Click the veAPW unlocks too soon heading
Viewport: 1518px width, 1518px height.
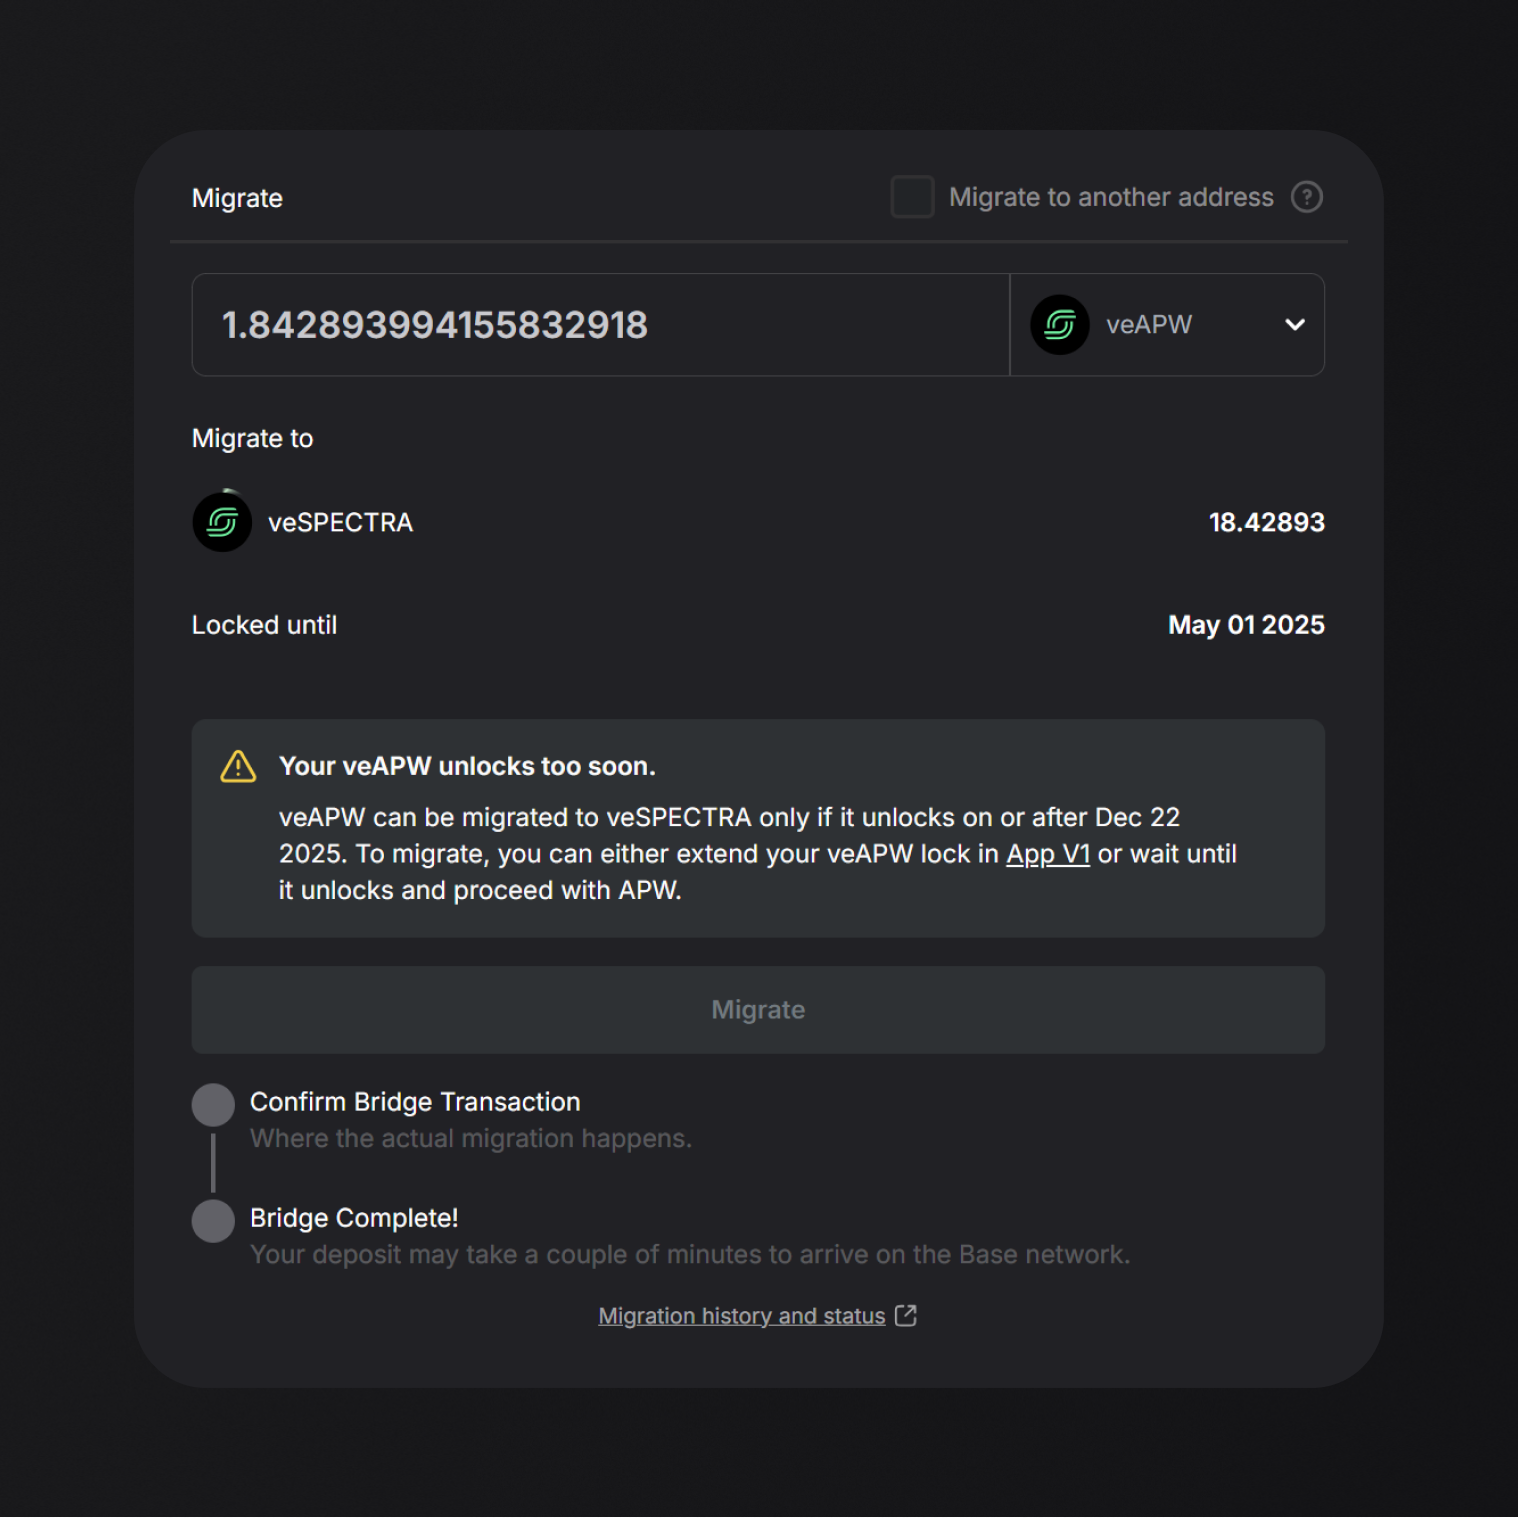pos(467,766)
